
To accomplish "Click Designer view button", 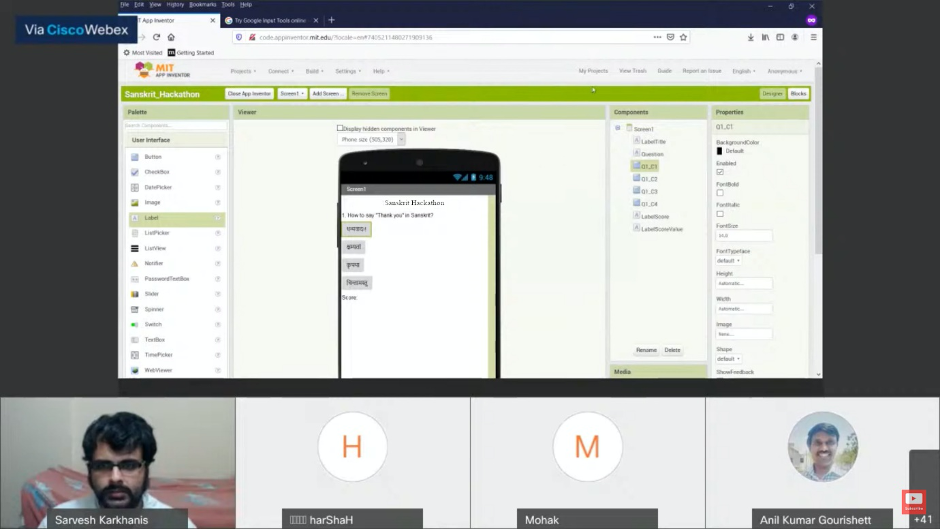I will pos(772,94).
